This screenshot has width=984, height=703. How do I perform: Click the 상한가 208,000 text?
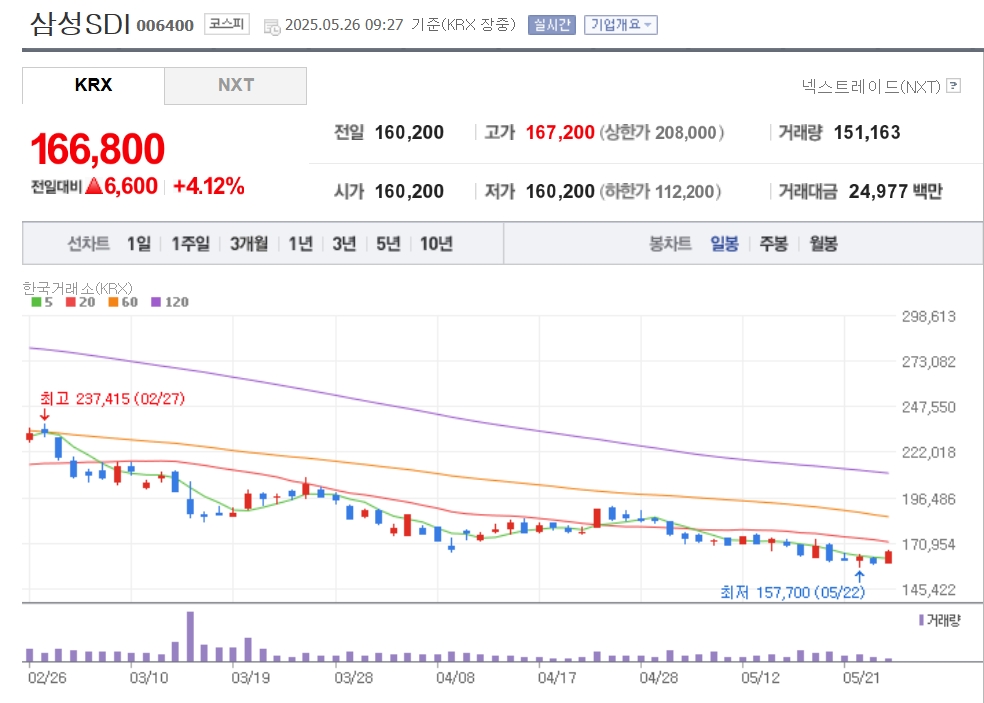tap(662, 132)
